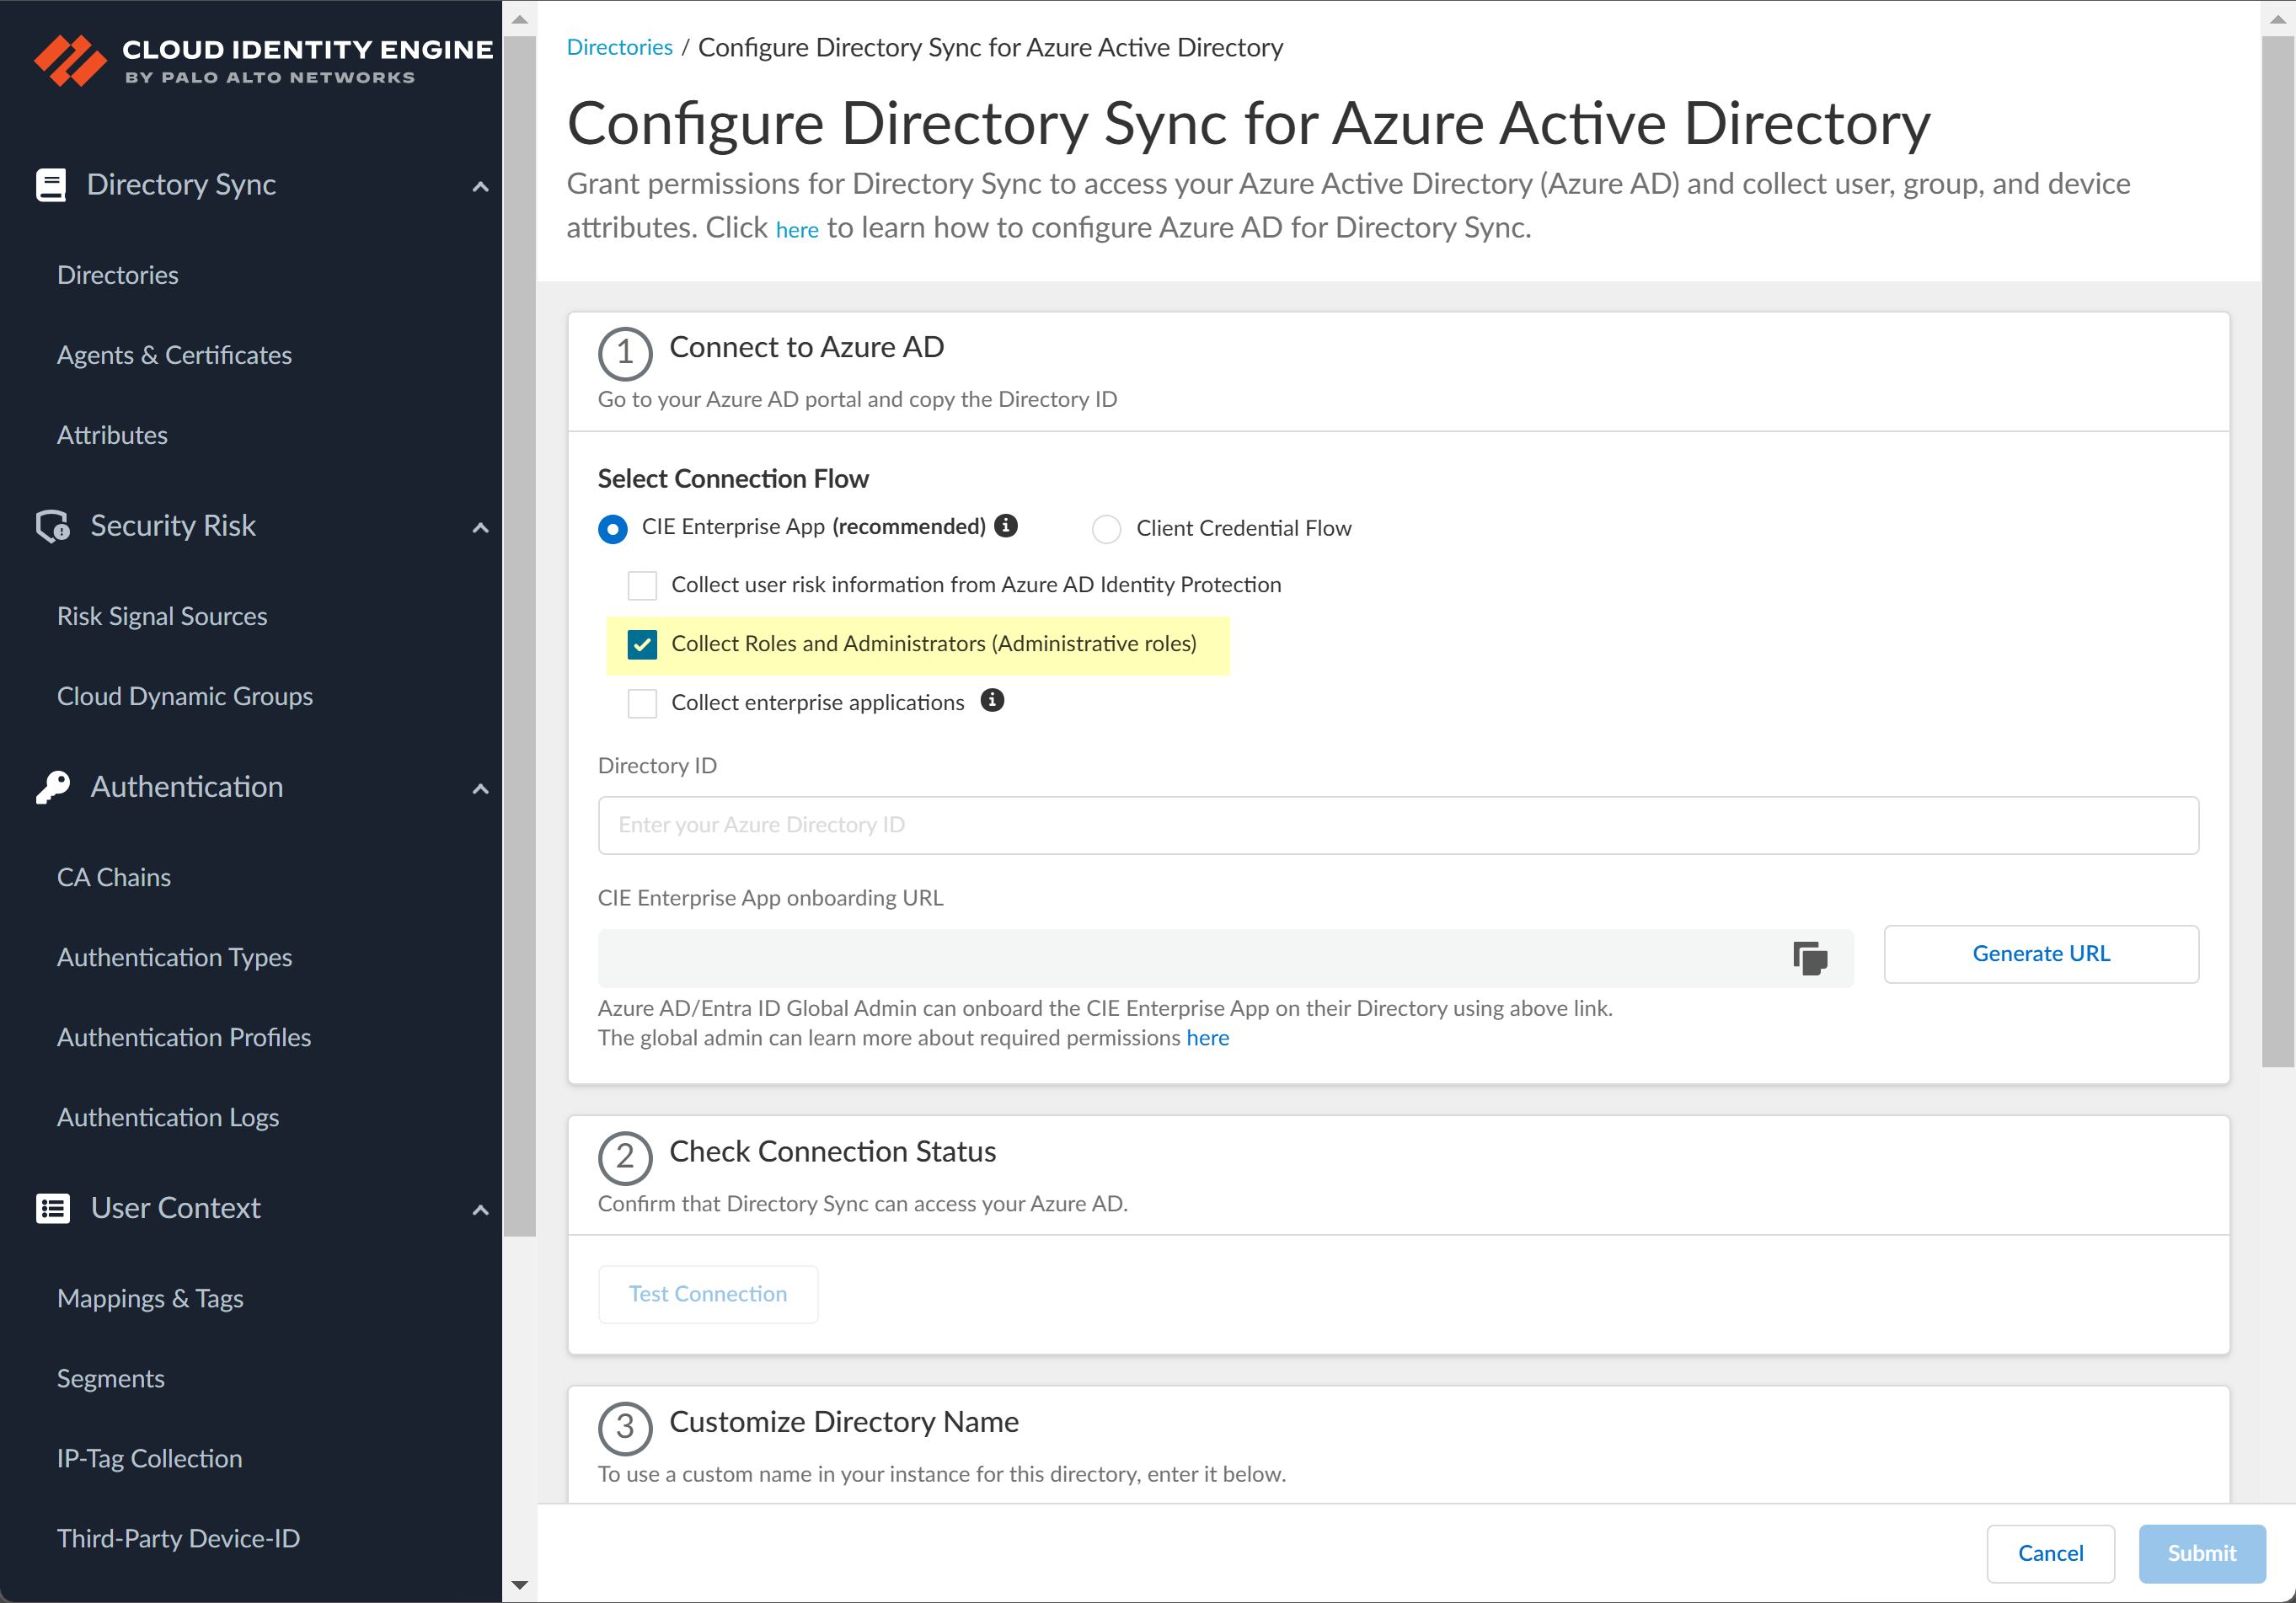Check the Collect enterprise applications box
This screenshot has width=2296, height=1603.
click(642, 703)
